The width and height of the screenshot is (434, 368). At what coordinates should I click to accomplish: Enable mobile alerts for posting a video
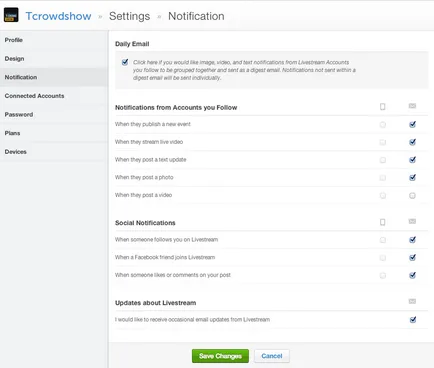pos(383,195)
